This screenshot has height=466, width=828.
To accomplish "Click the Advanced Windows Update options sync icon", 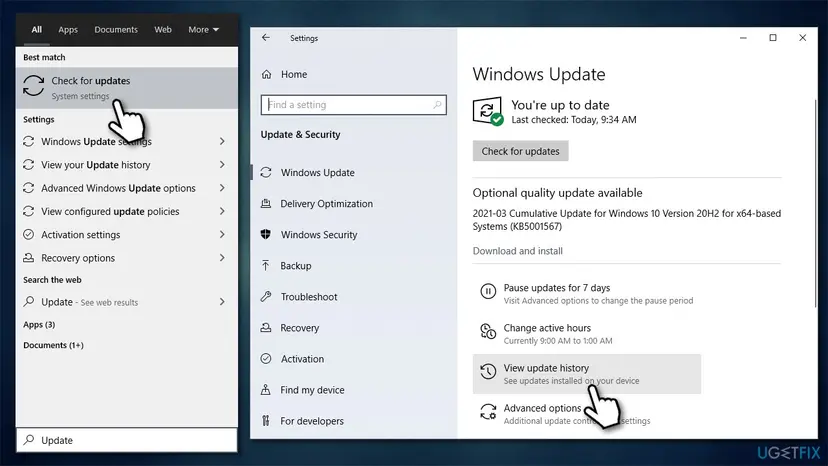I will pyautogui.click(x=29, y=188).
